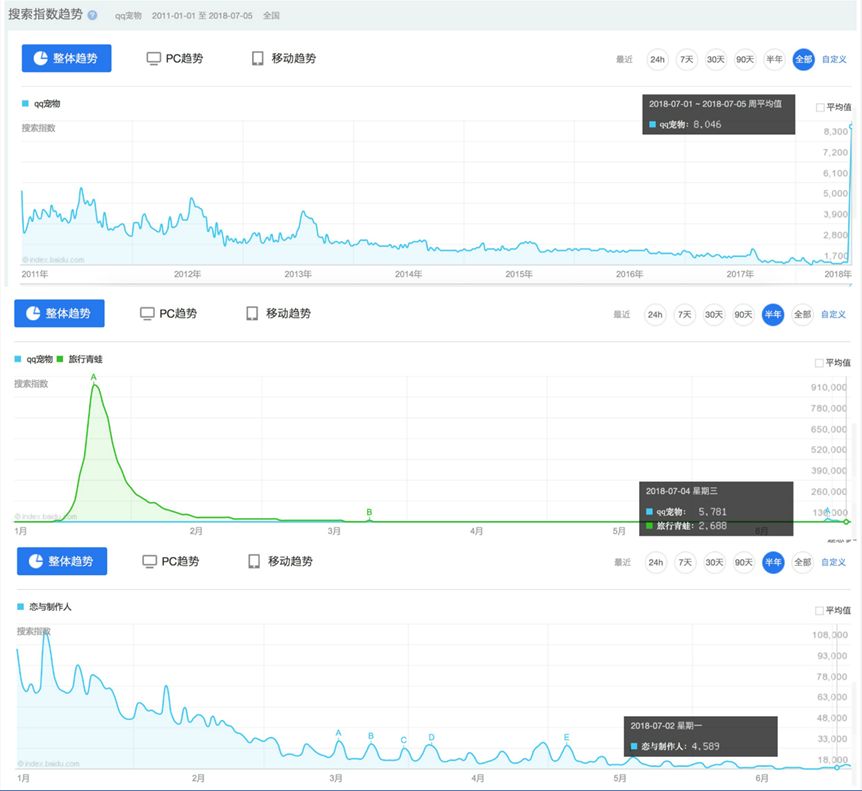The height and width of the screenshot is (791, 862).
Task: Enable 平均值 checkbox in top chart
Action: (x=820, y=107)
